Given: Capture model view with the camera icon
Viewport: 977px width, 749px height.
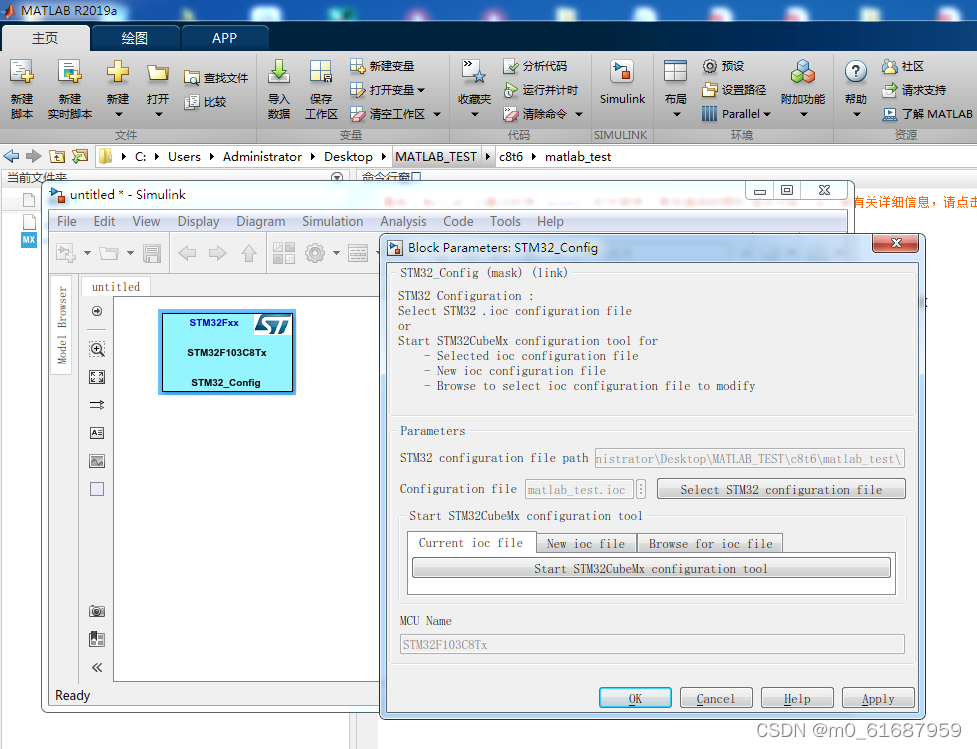Looking at the screenshot, I should click(x=95, y=611).
